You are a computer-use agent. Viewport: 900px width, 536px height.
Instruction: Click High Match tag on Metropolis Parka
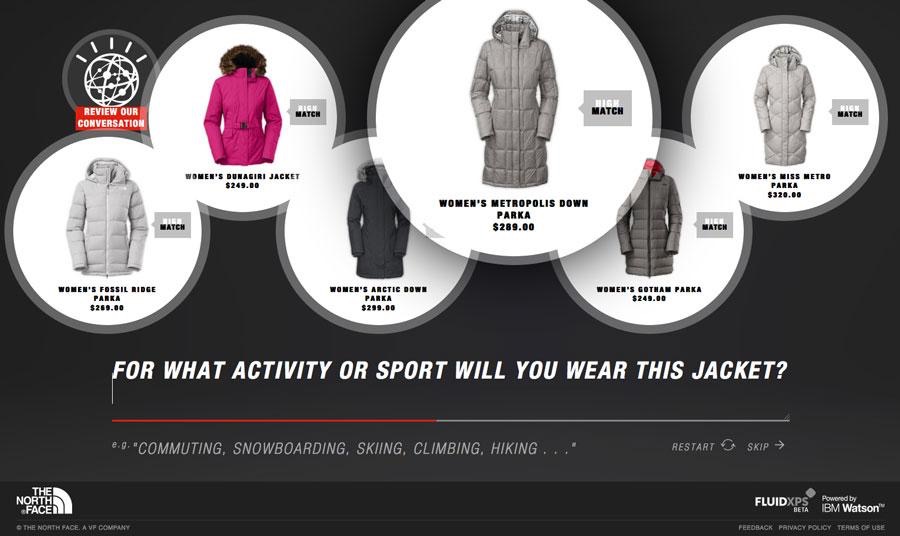pos(607,108)
